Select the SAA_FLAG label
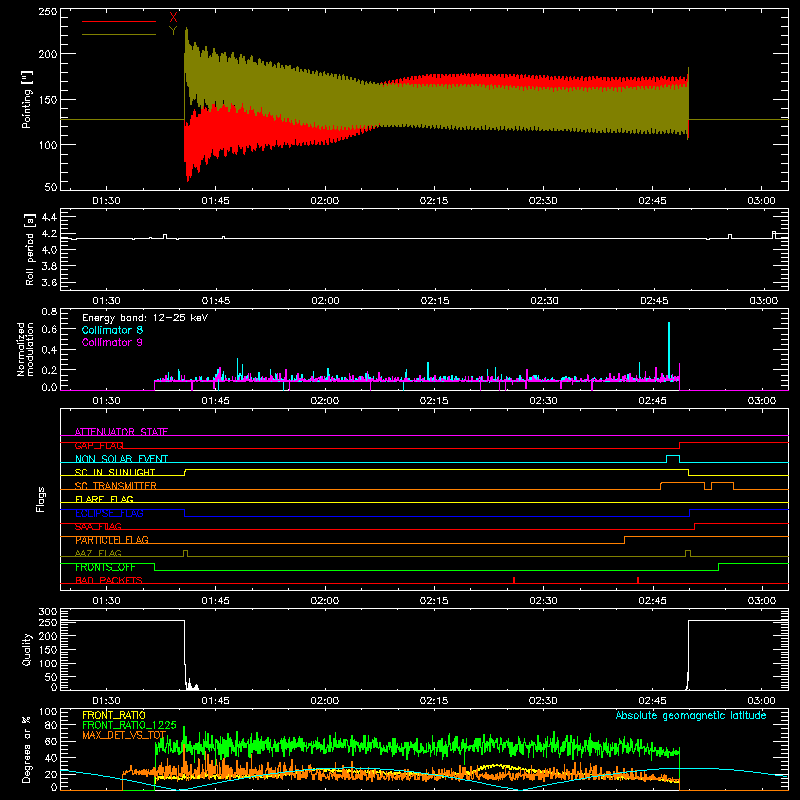The width and height of the screenshot is (800, 800). [98, 527]
